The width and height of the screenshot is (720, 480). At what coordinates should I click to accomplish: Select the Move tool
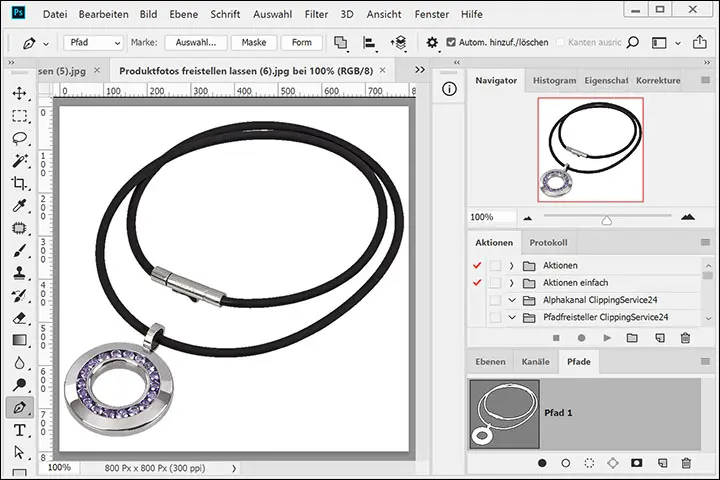19,93
